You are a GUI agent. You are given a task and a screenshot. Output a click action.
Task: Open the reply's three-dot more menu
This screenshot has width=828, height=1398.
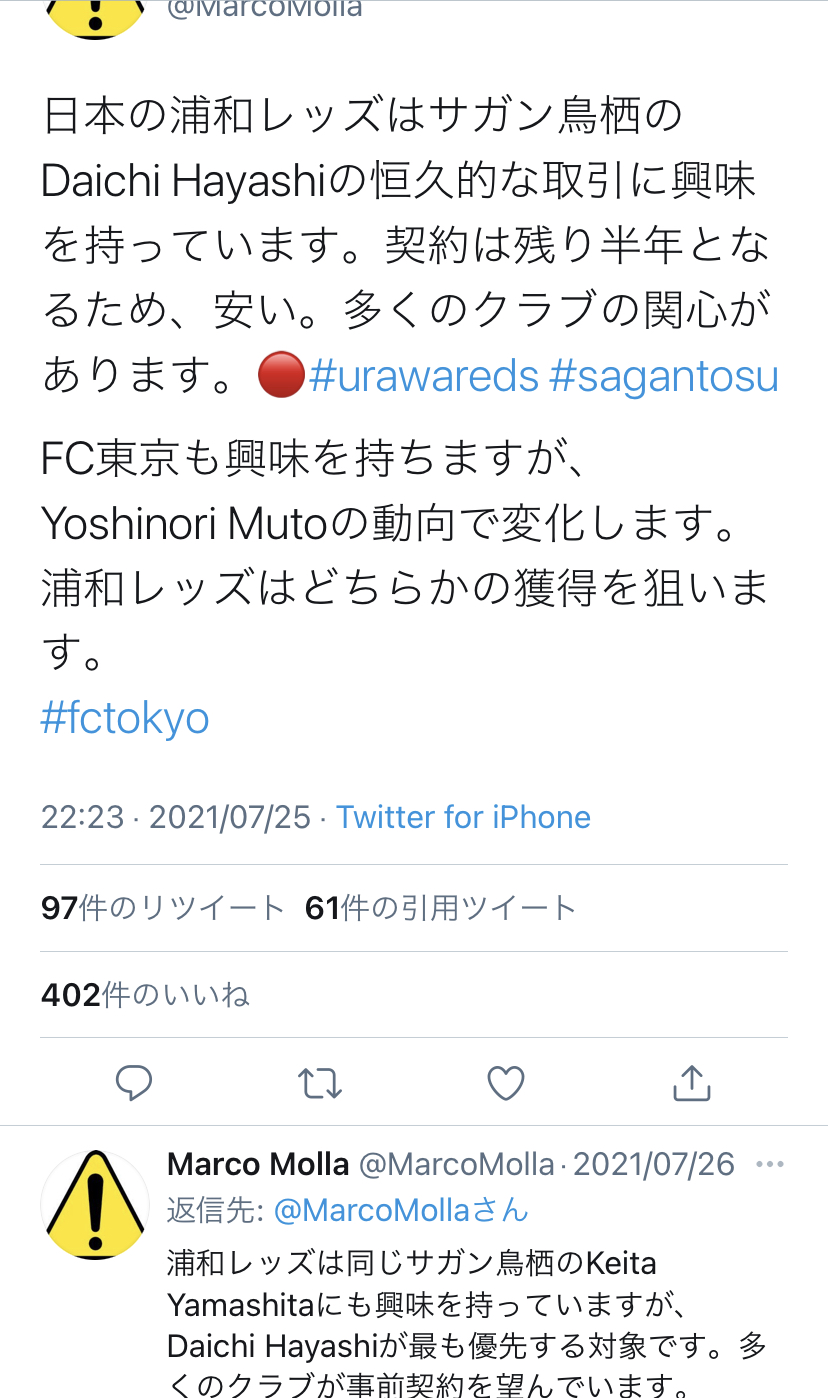pos(770,1165)
